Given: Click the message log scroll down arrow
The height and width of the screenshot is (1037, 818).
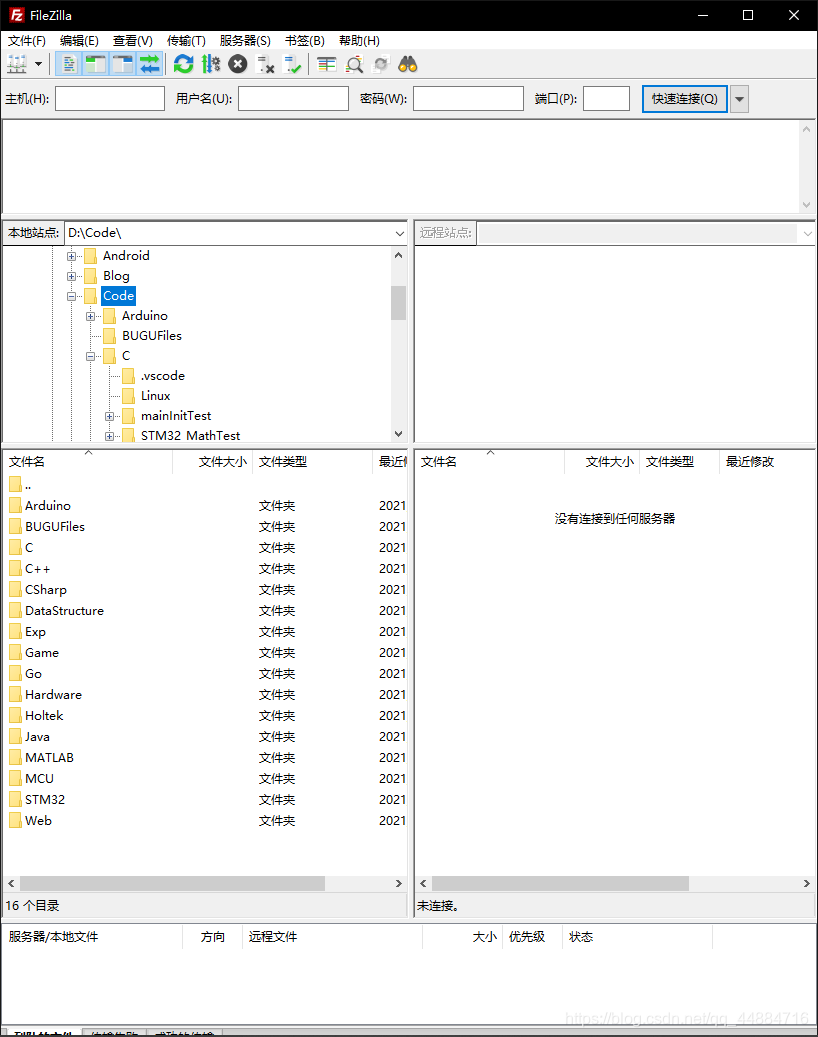Looking at the screenshot, I should tap(806, 205).
